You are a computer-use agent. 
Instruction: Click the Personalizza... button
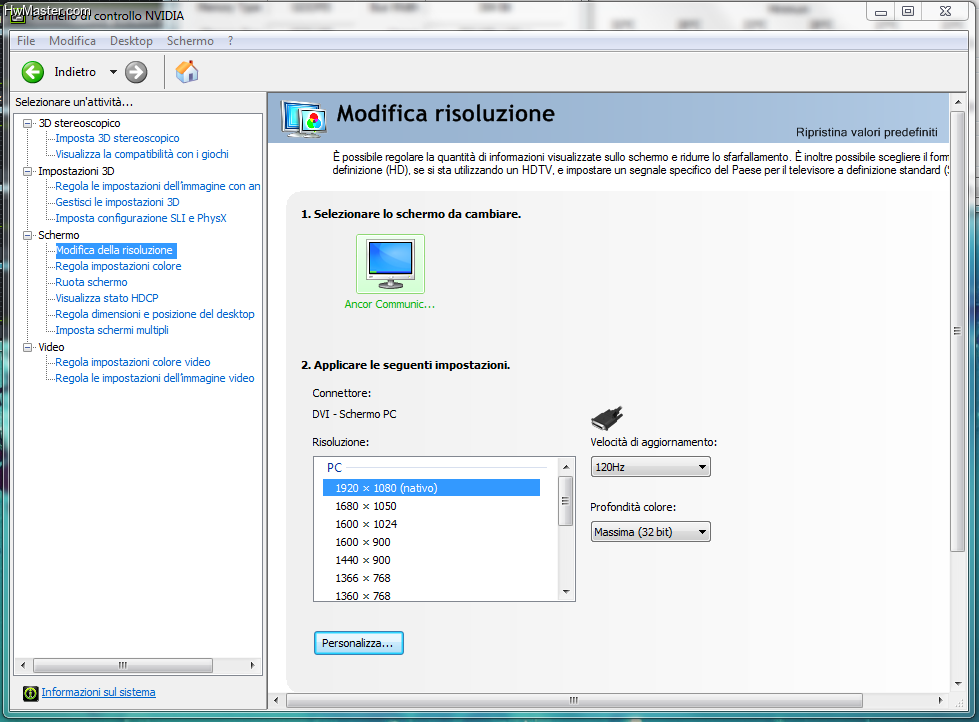(x=358, y=643)
